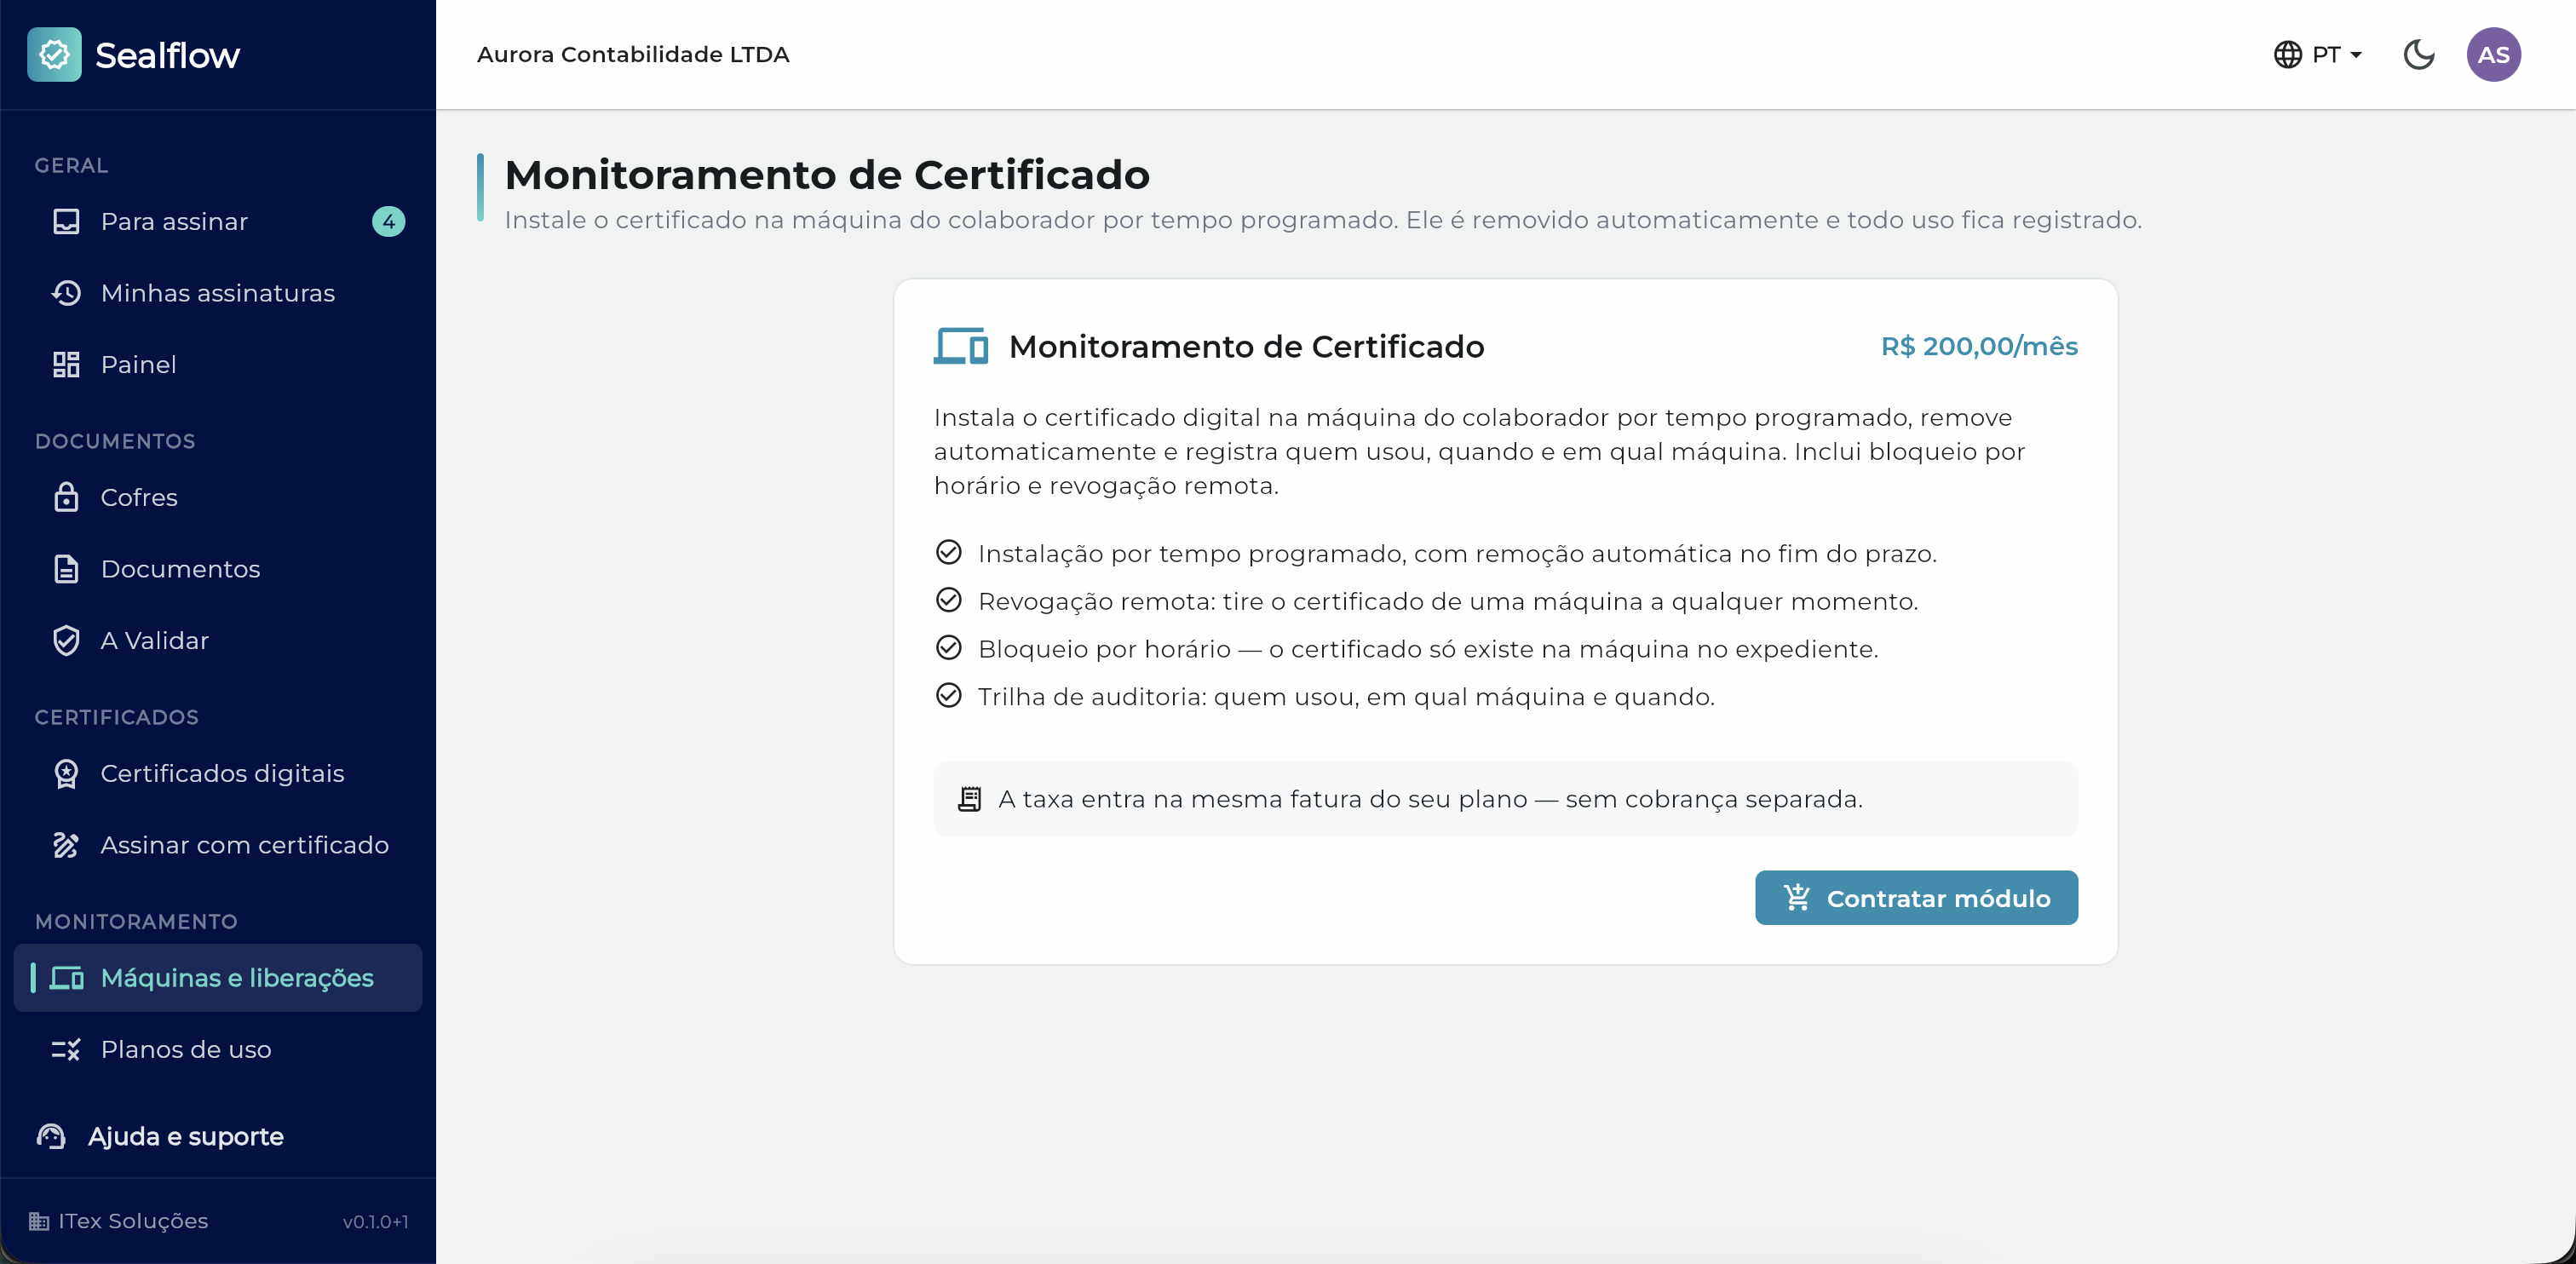Viewport: 2576px width, 1264px height.
Task: Click the Assinar com certificado pen icon
Action: click(x=66, y=845)
